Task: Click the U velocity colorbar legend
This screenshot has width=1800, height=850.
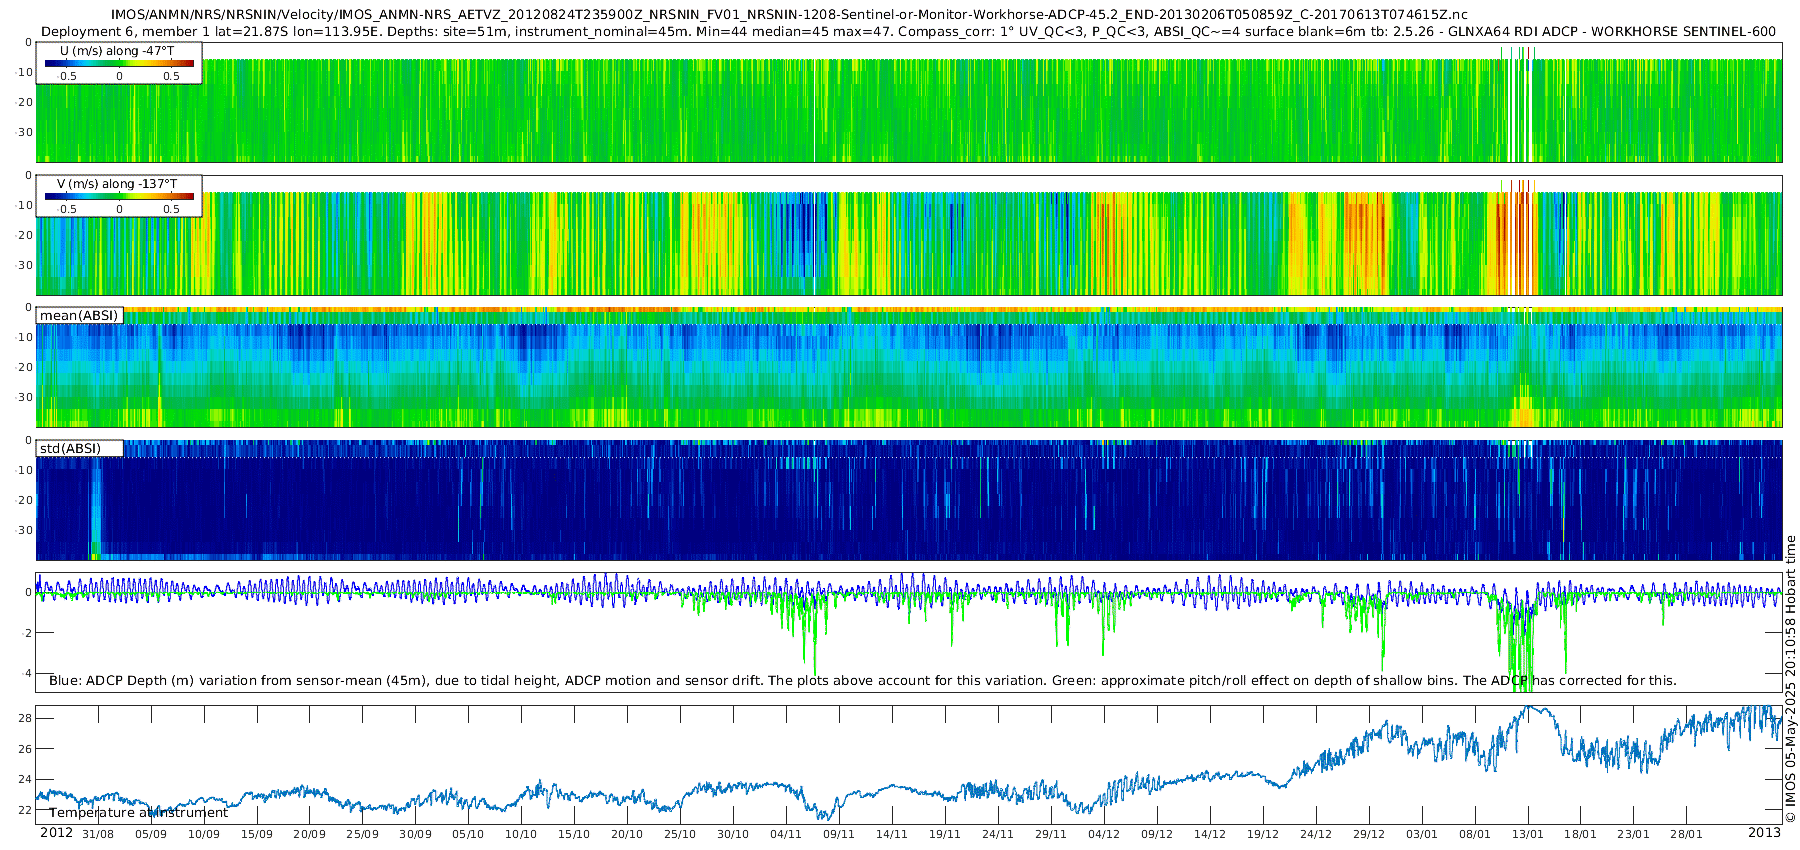Action: [119, 63]
